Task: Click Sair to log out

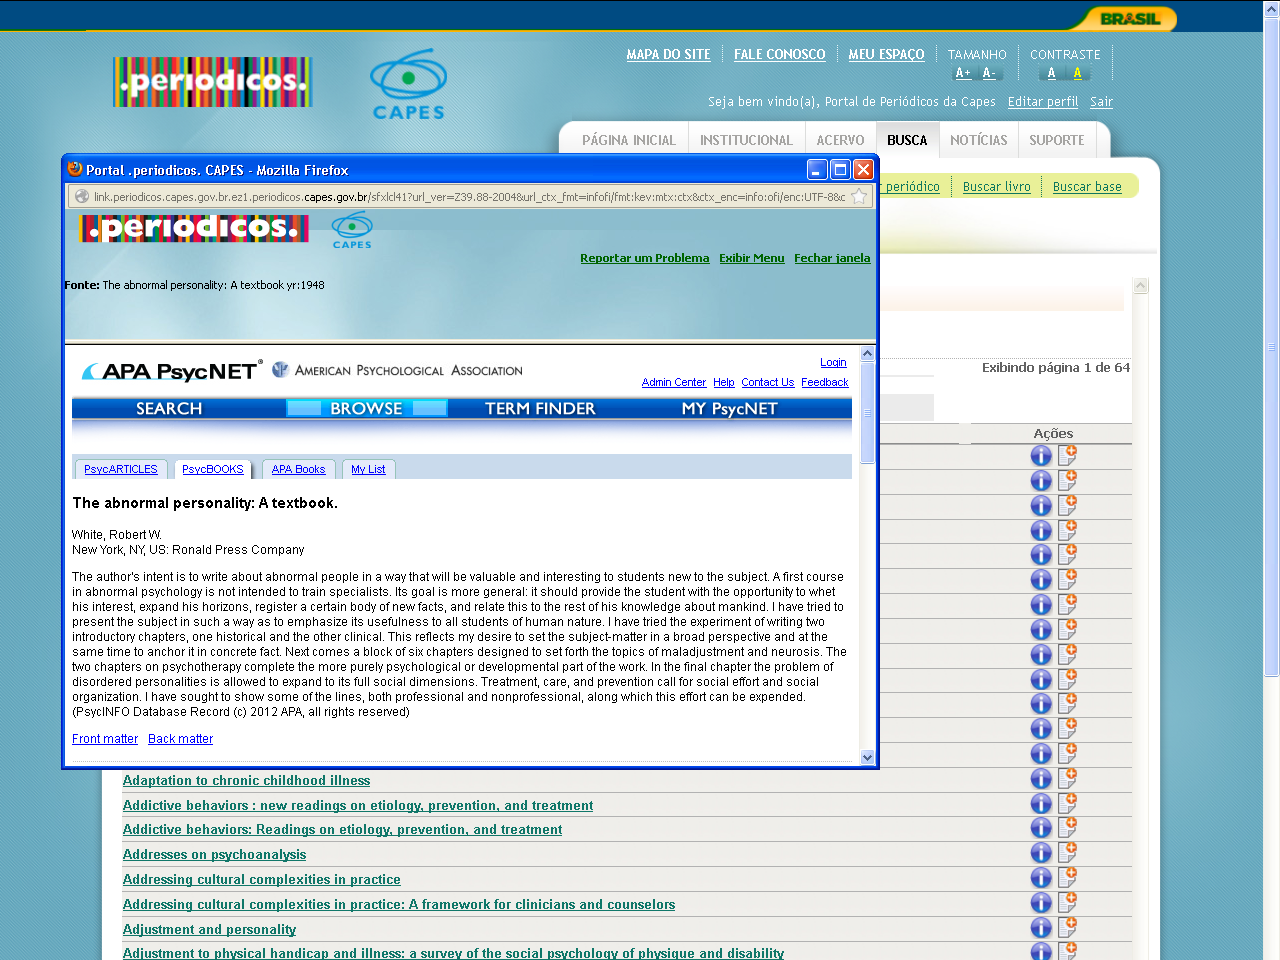Action: (x=1101, y=102)
